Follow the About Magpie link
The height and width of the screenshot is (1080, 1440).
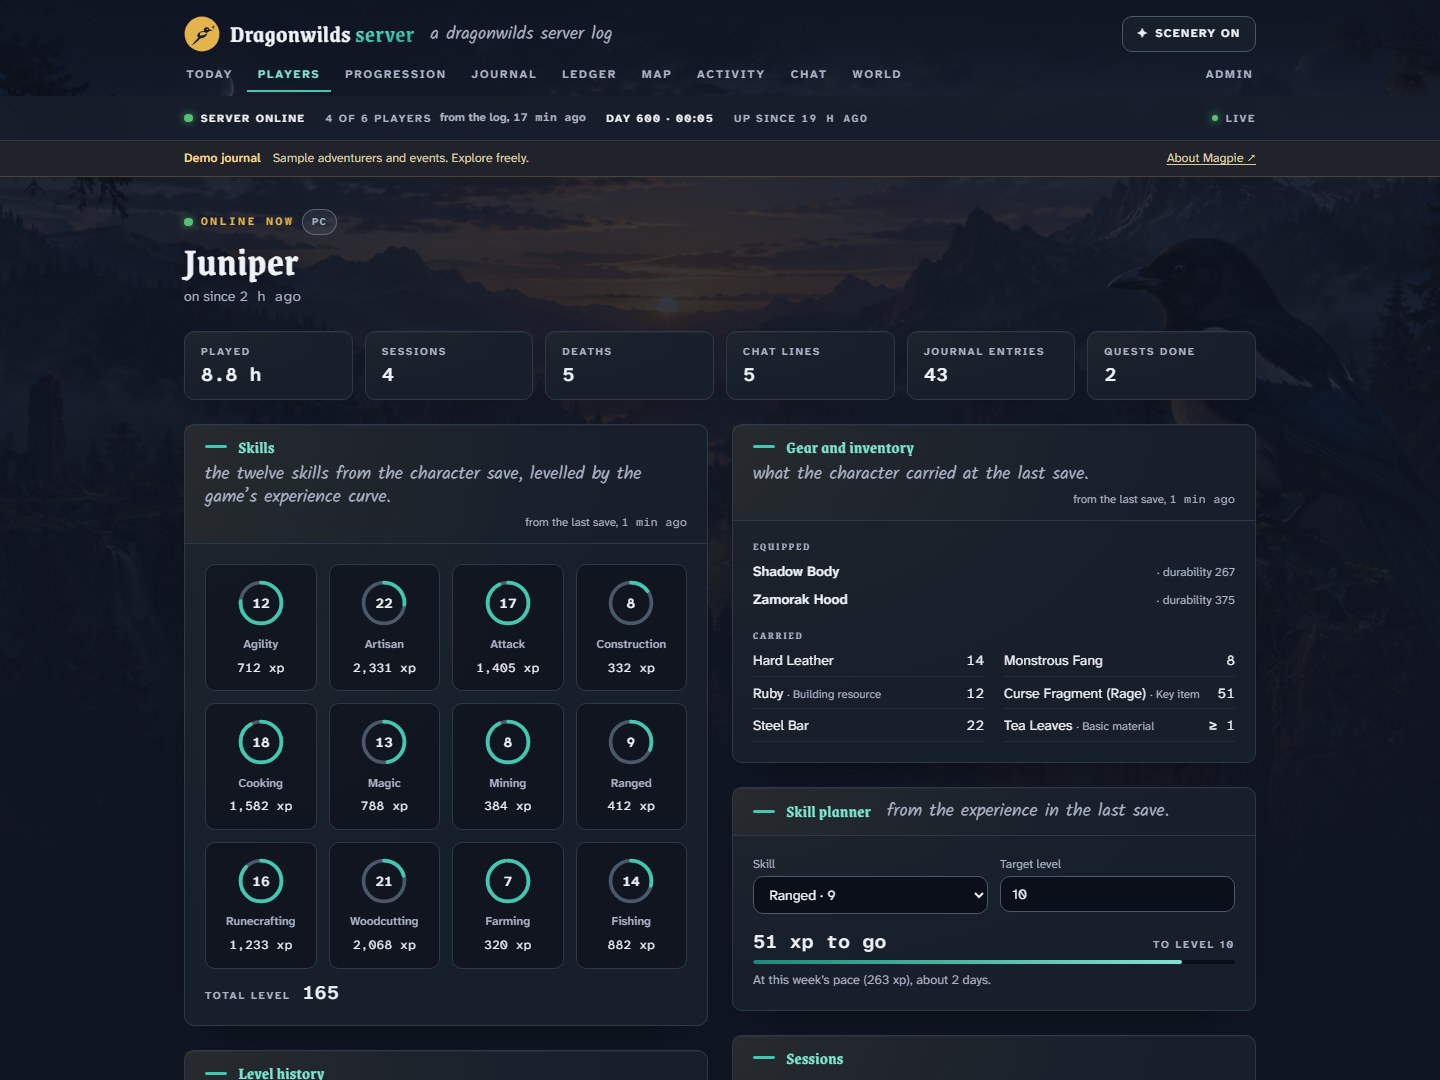coord(1211,158)
